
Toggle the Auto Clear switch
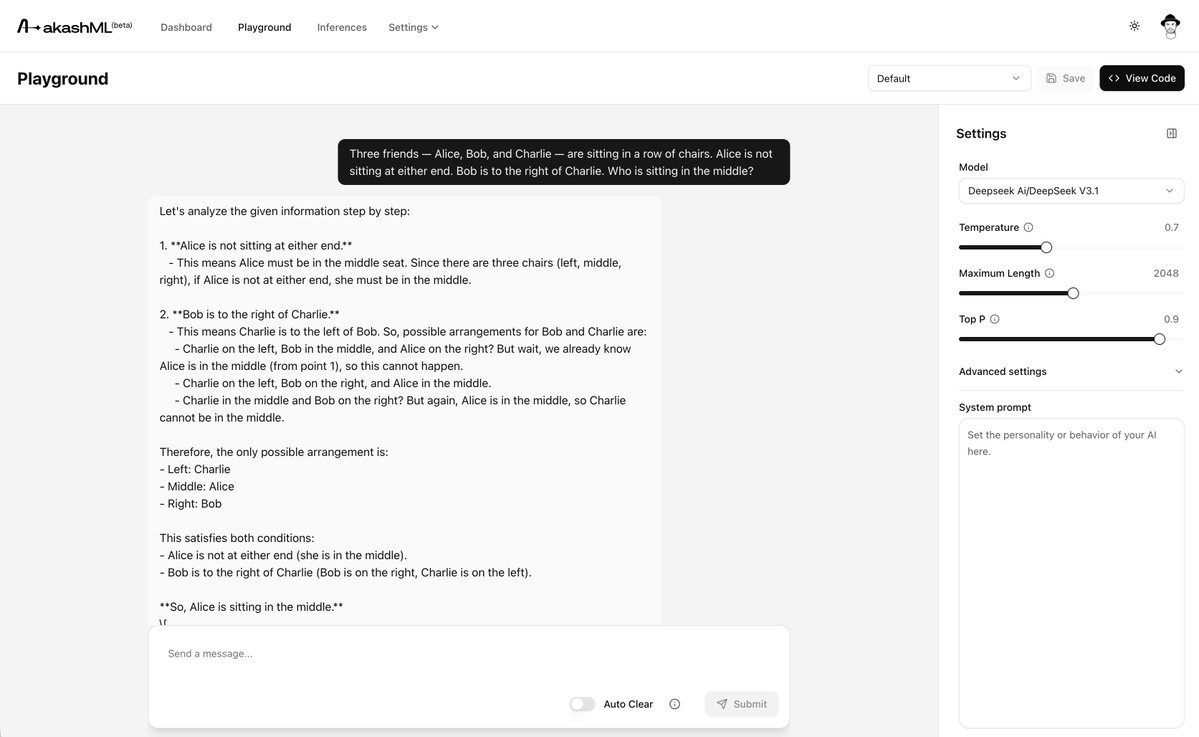coord(582,704)
